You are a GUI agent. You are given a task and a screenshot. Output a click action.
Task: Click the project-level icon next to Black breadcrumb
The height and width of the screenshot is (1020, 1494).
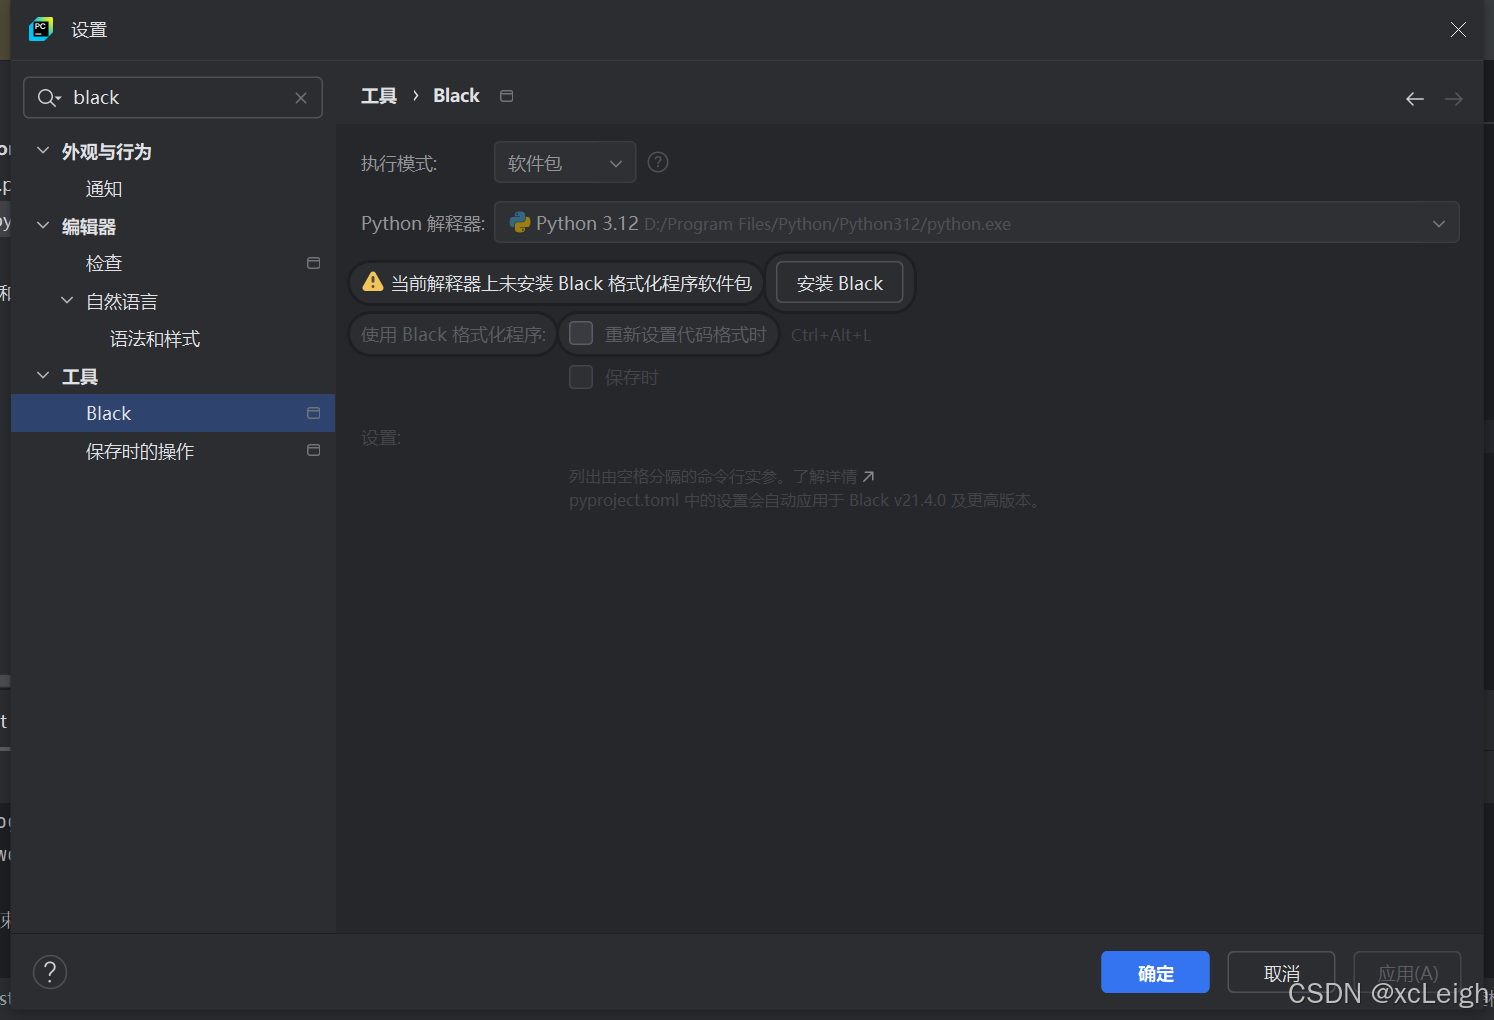click(507, 96)
